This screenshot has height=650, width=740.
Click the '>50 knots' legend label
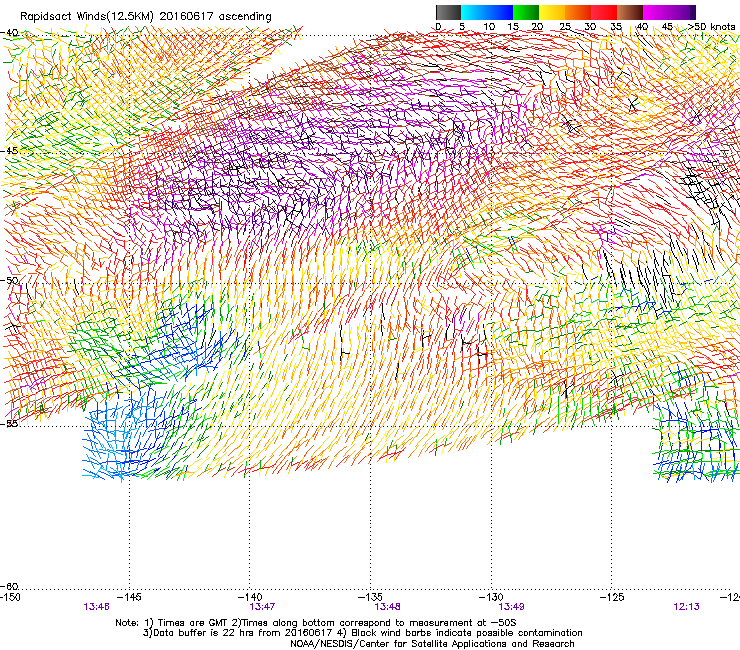(712, 26)
